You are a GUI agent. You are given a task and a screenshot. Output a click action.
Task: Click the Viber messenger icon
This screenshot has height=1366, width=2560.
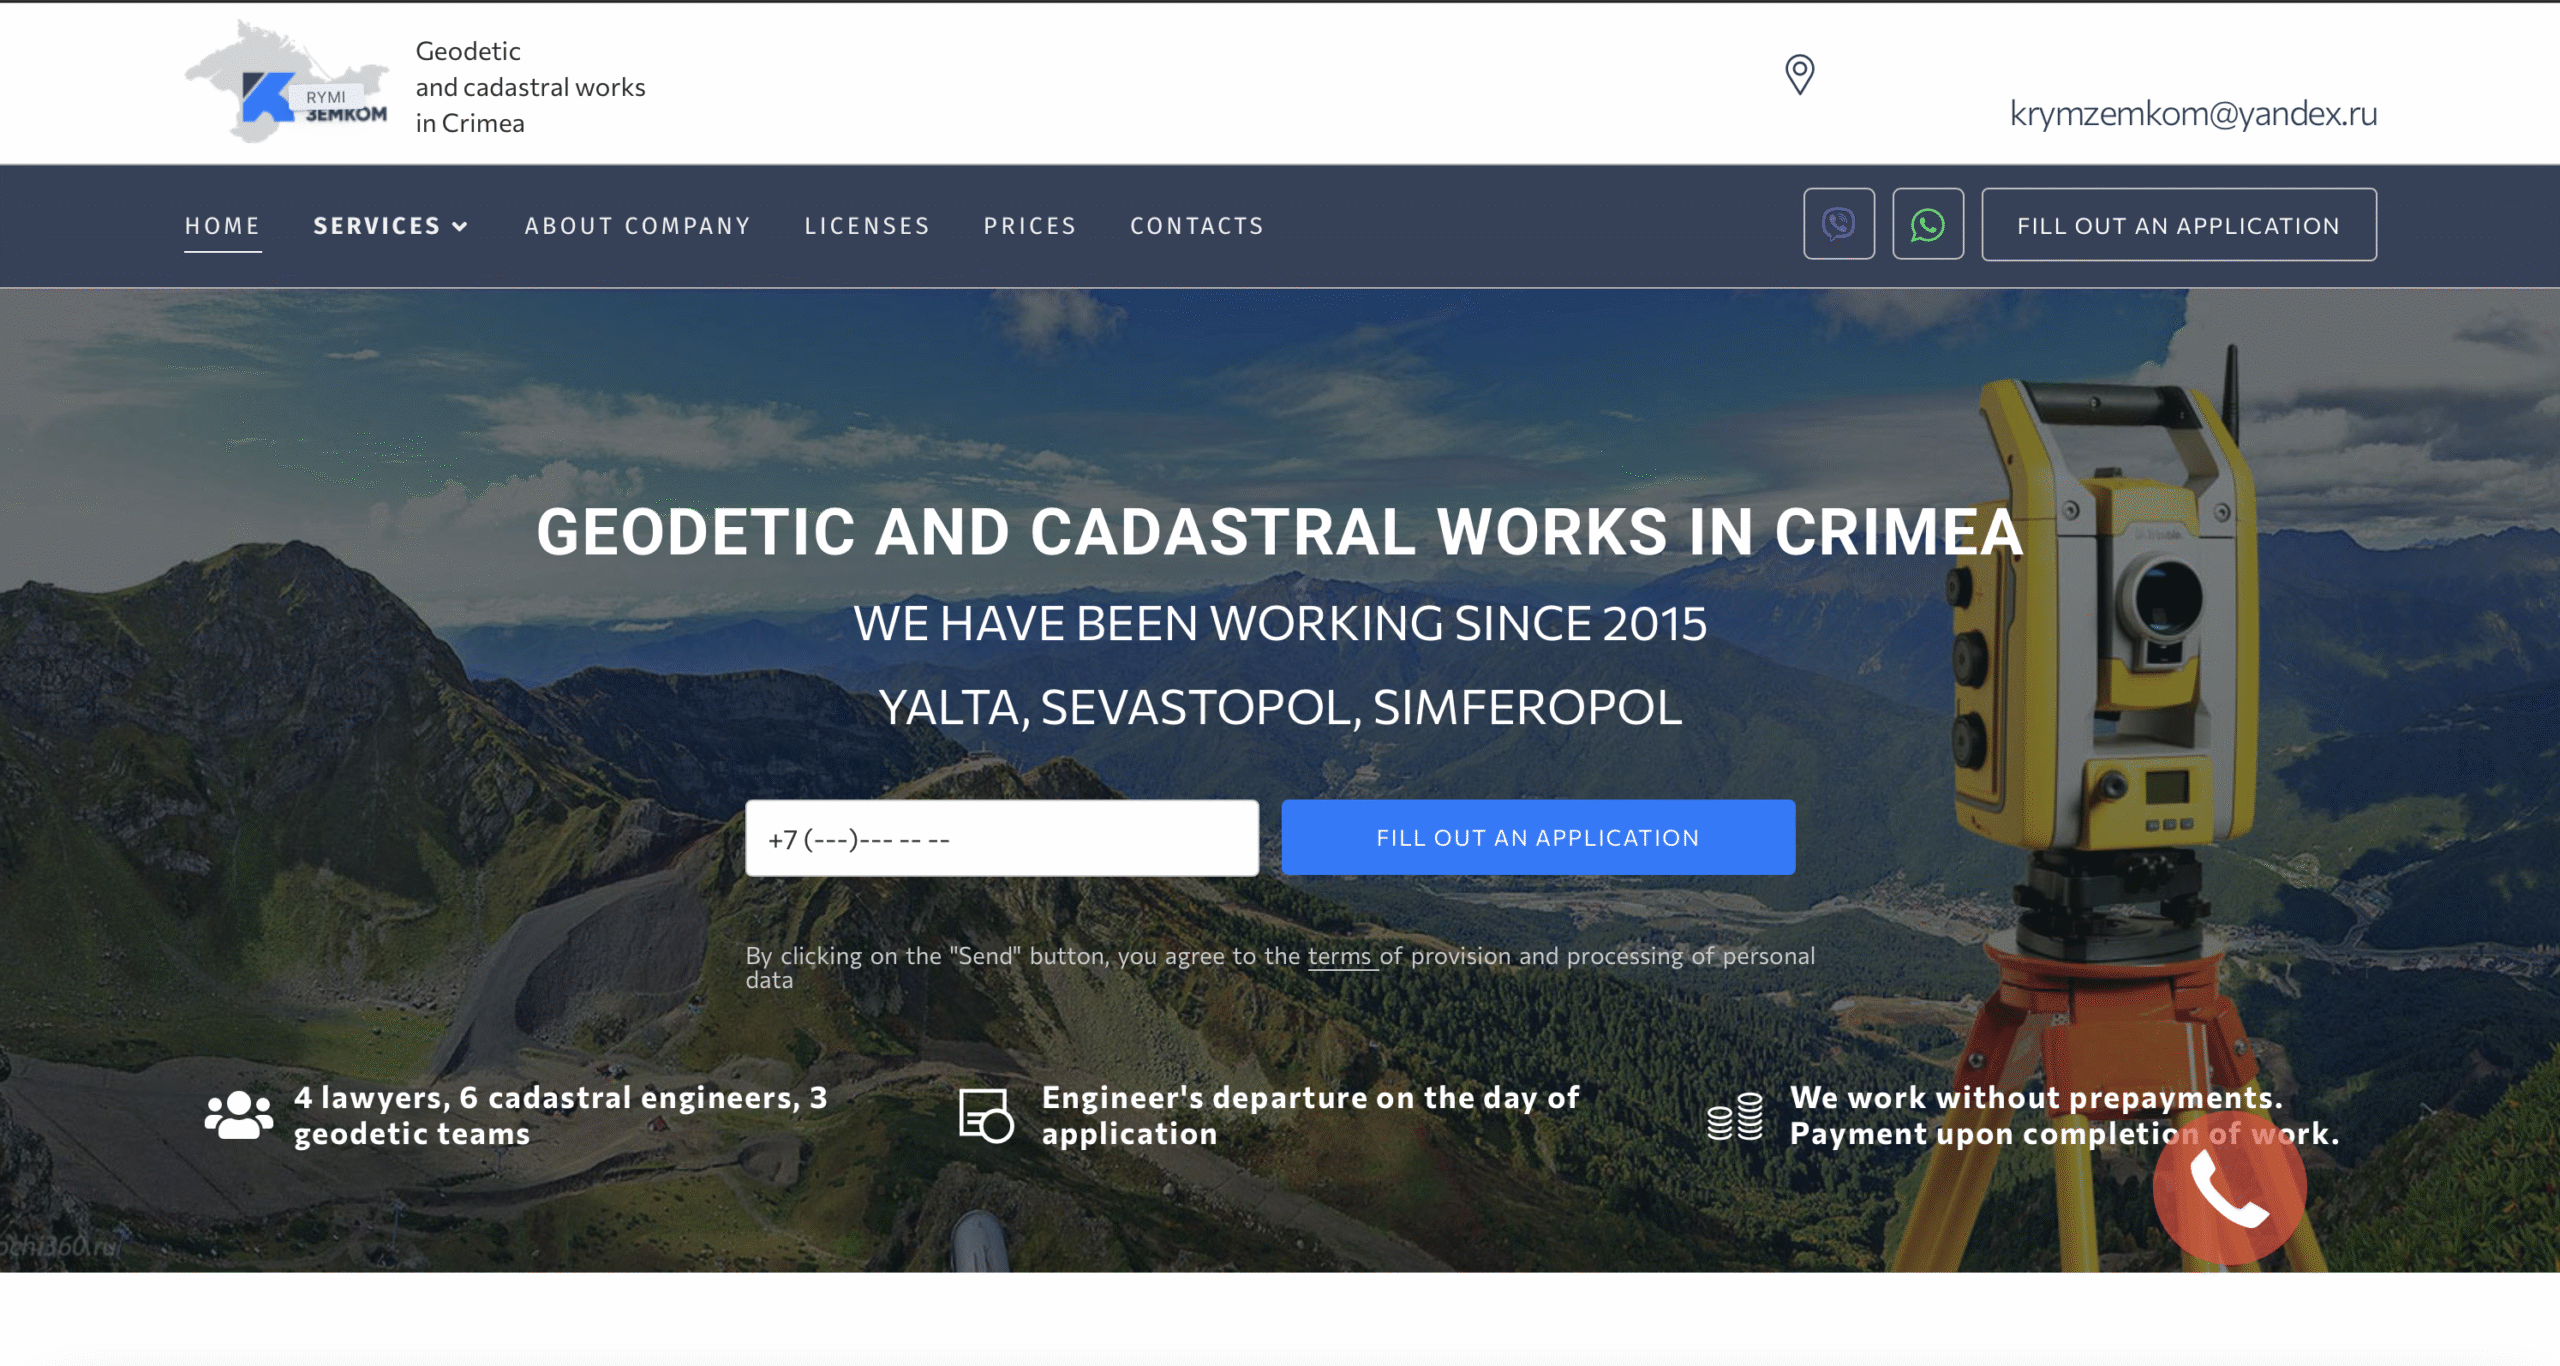click(1838, 224)
